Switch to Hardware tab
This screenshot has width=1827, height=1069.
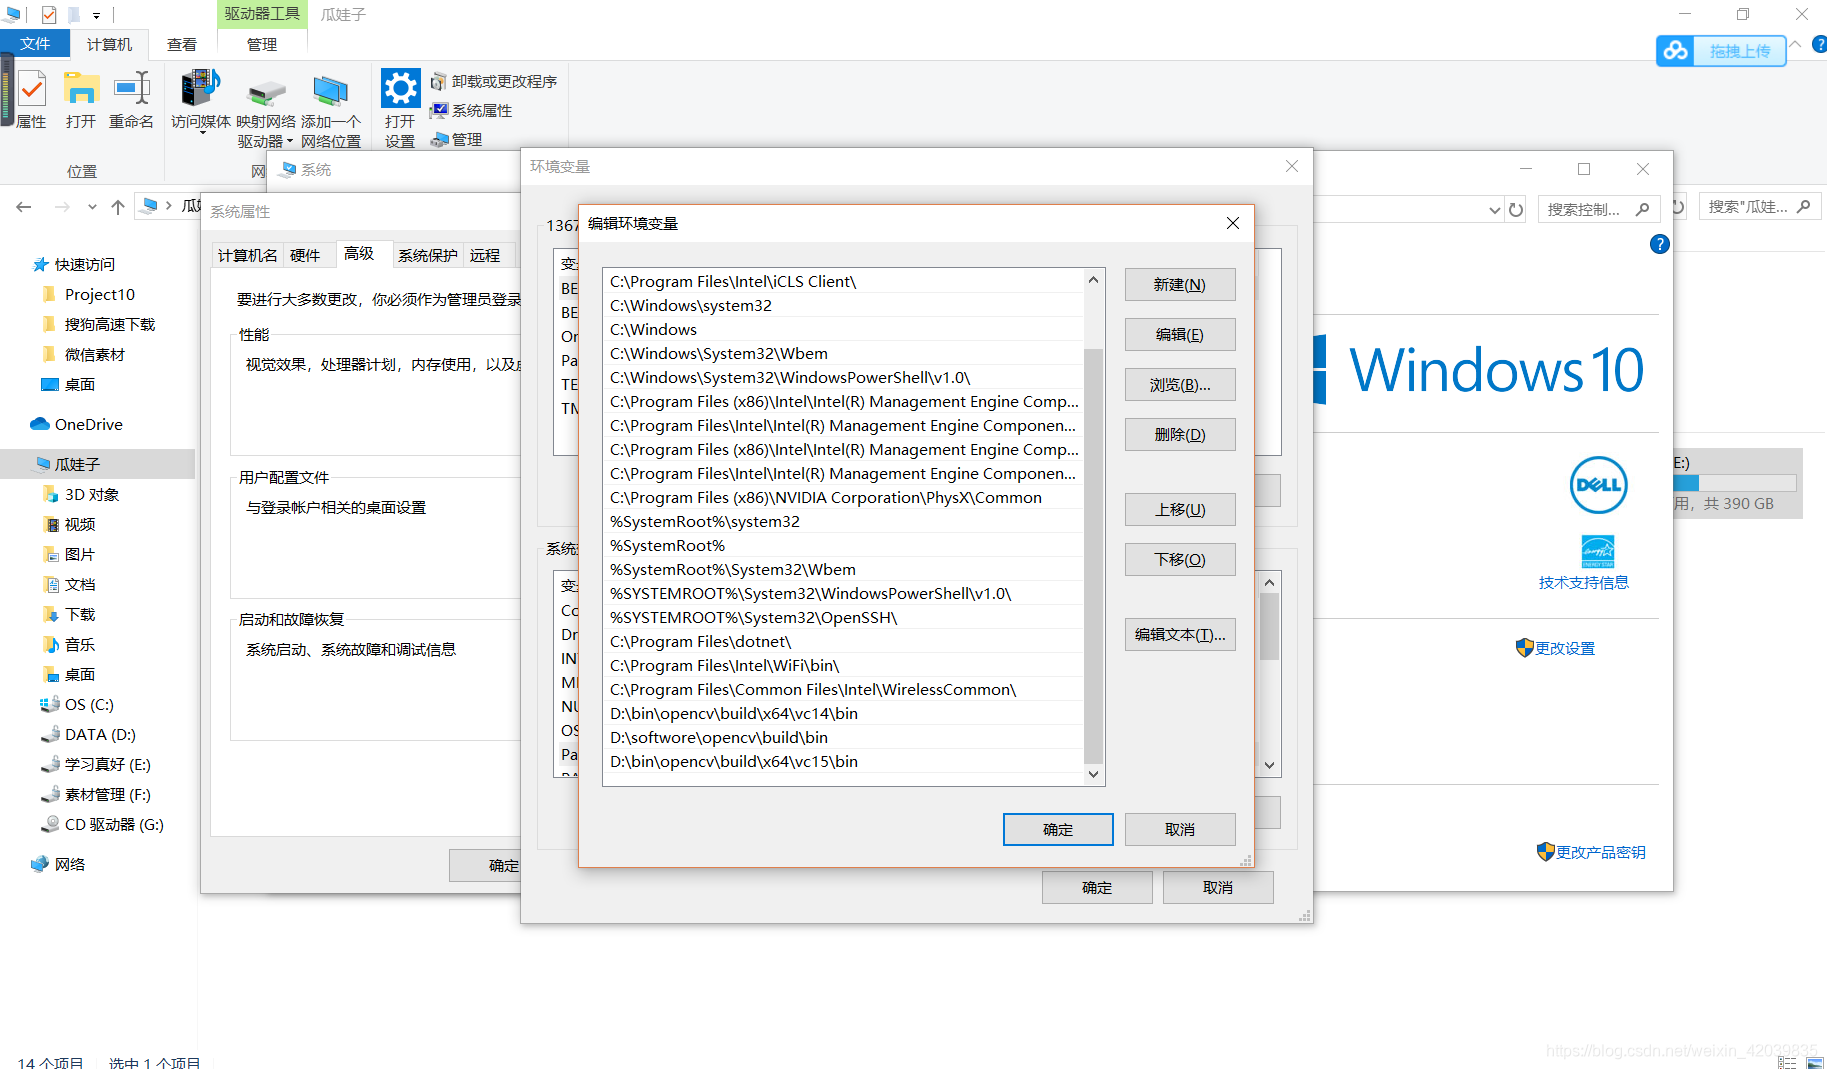pos(305,255)
